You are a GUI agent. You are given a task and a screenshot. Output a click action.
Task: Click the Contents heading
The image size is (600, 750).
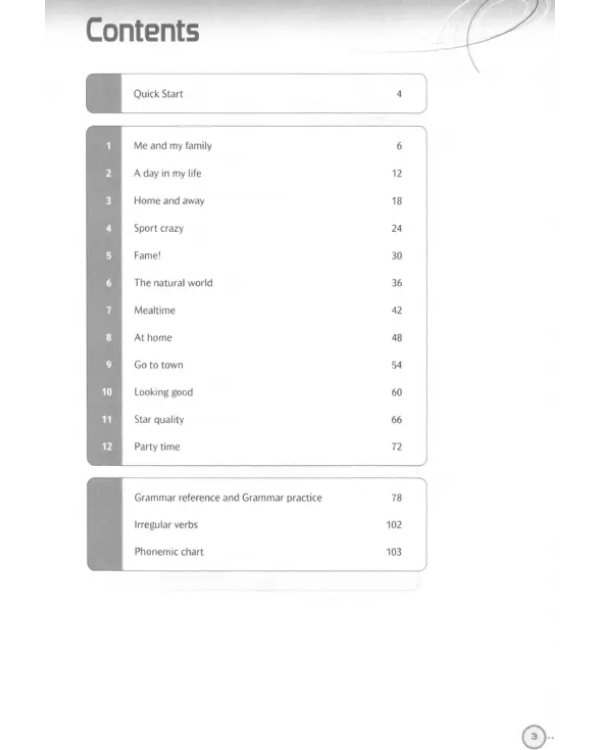[x=142, y=31]
